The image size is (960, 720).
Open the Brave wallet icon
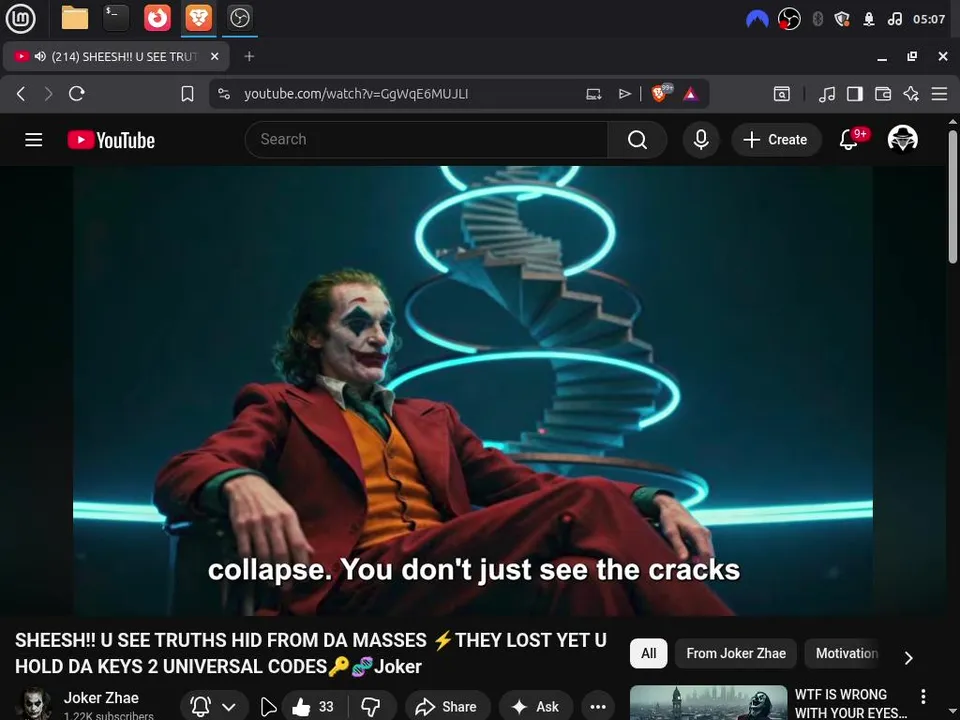pyautogui.click(x=883, y=94)
